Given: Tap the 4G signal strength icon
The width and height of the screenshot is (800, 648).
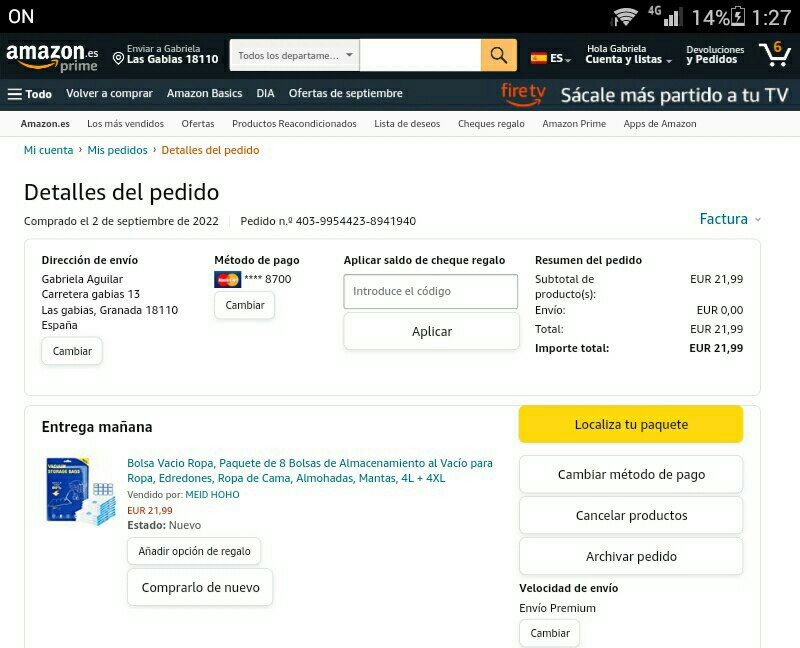Looking at the screenshot, I should 665,16.
